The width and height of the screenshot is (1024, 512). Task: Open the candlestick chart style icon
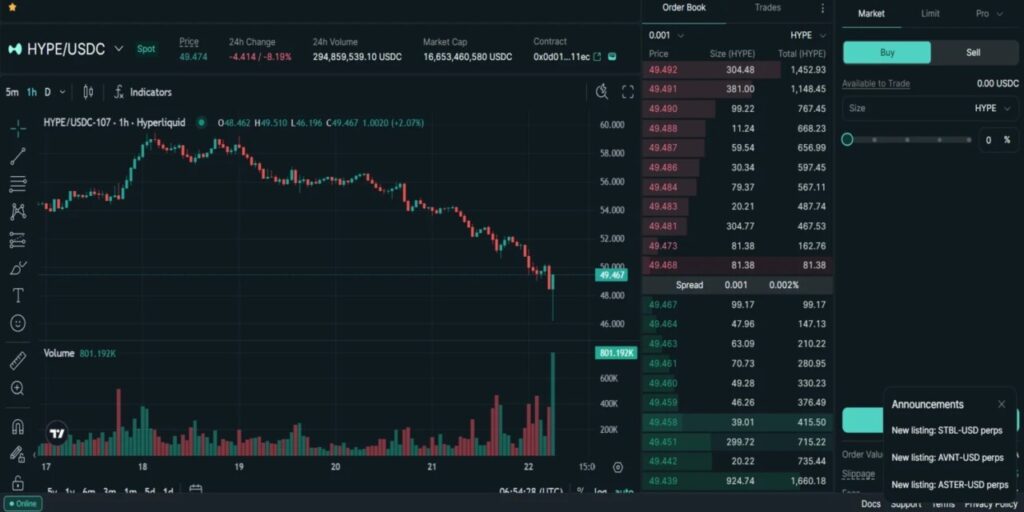(88, 92)
